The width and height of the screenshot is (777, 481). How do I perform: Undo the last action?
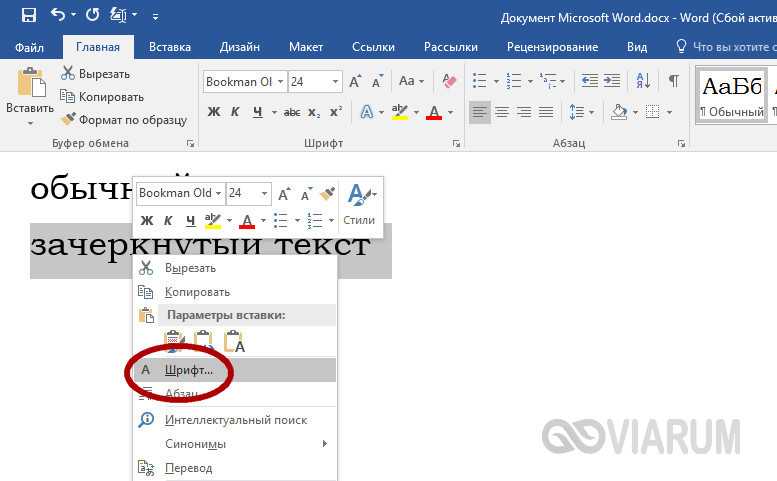(x=58, y=15)
